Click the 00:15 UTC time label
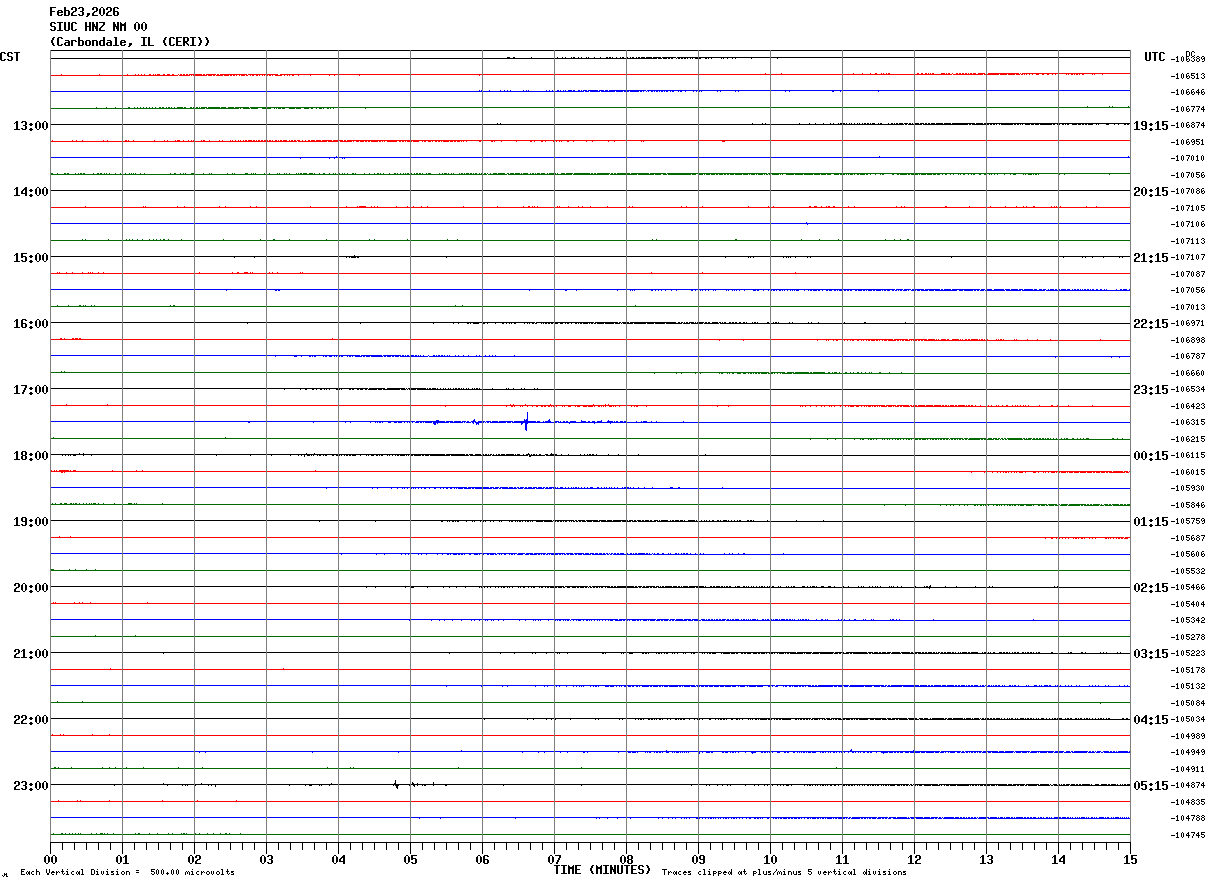Screen dimensions: 1210x886 pyautogui.click(x=1151, y=455)
